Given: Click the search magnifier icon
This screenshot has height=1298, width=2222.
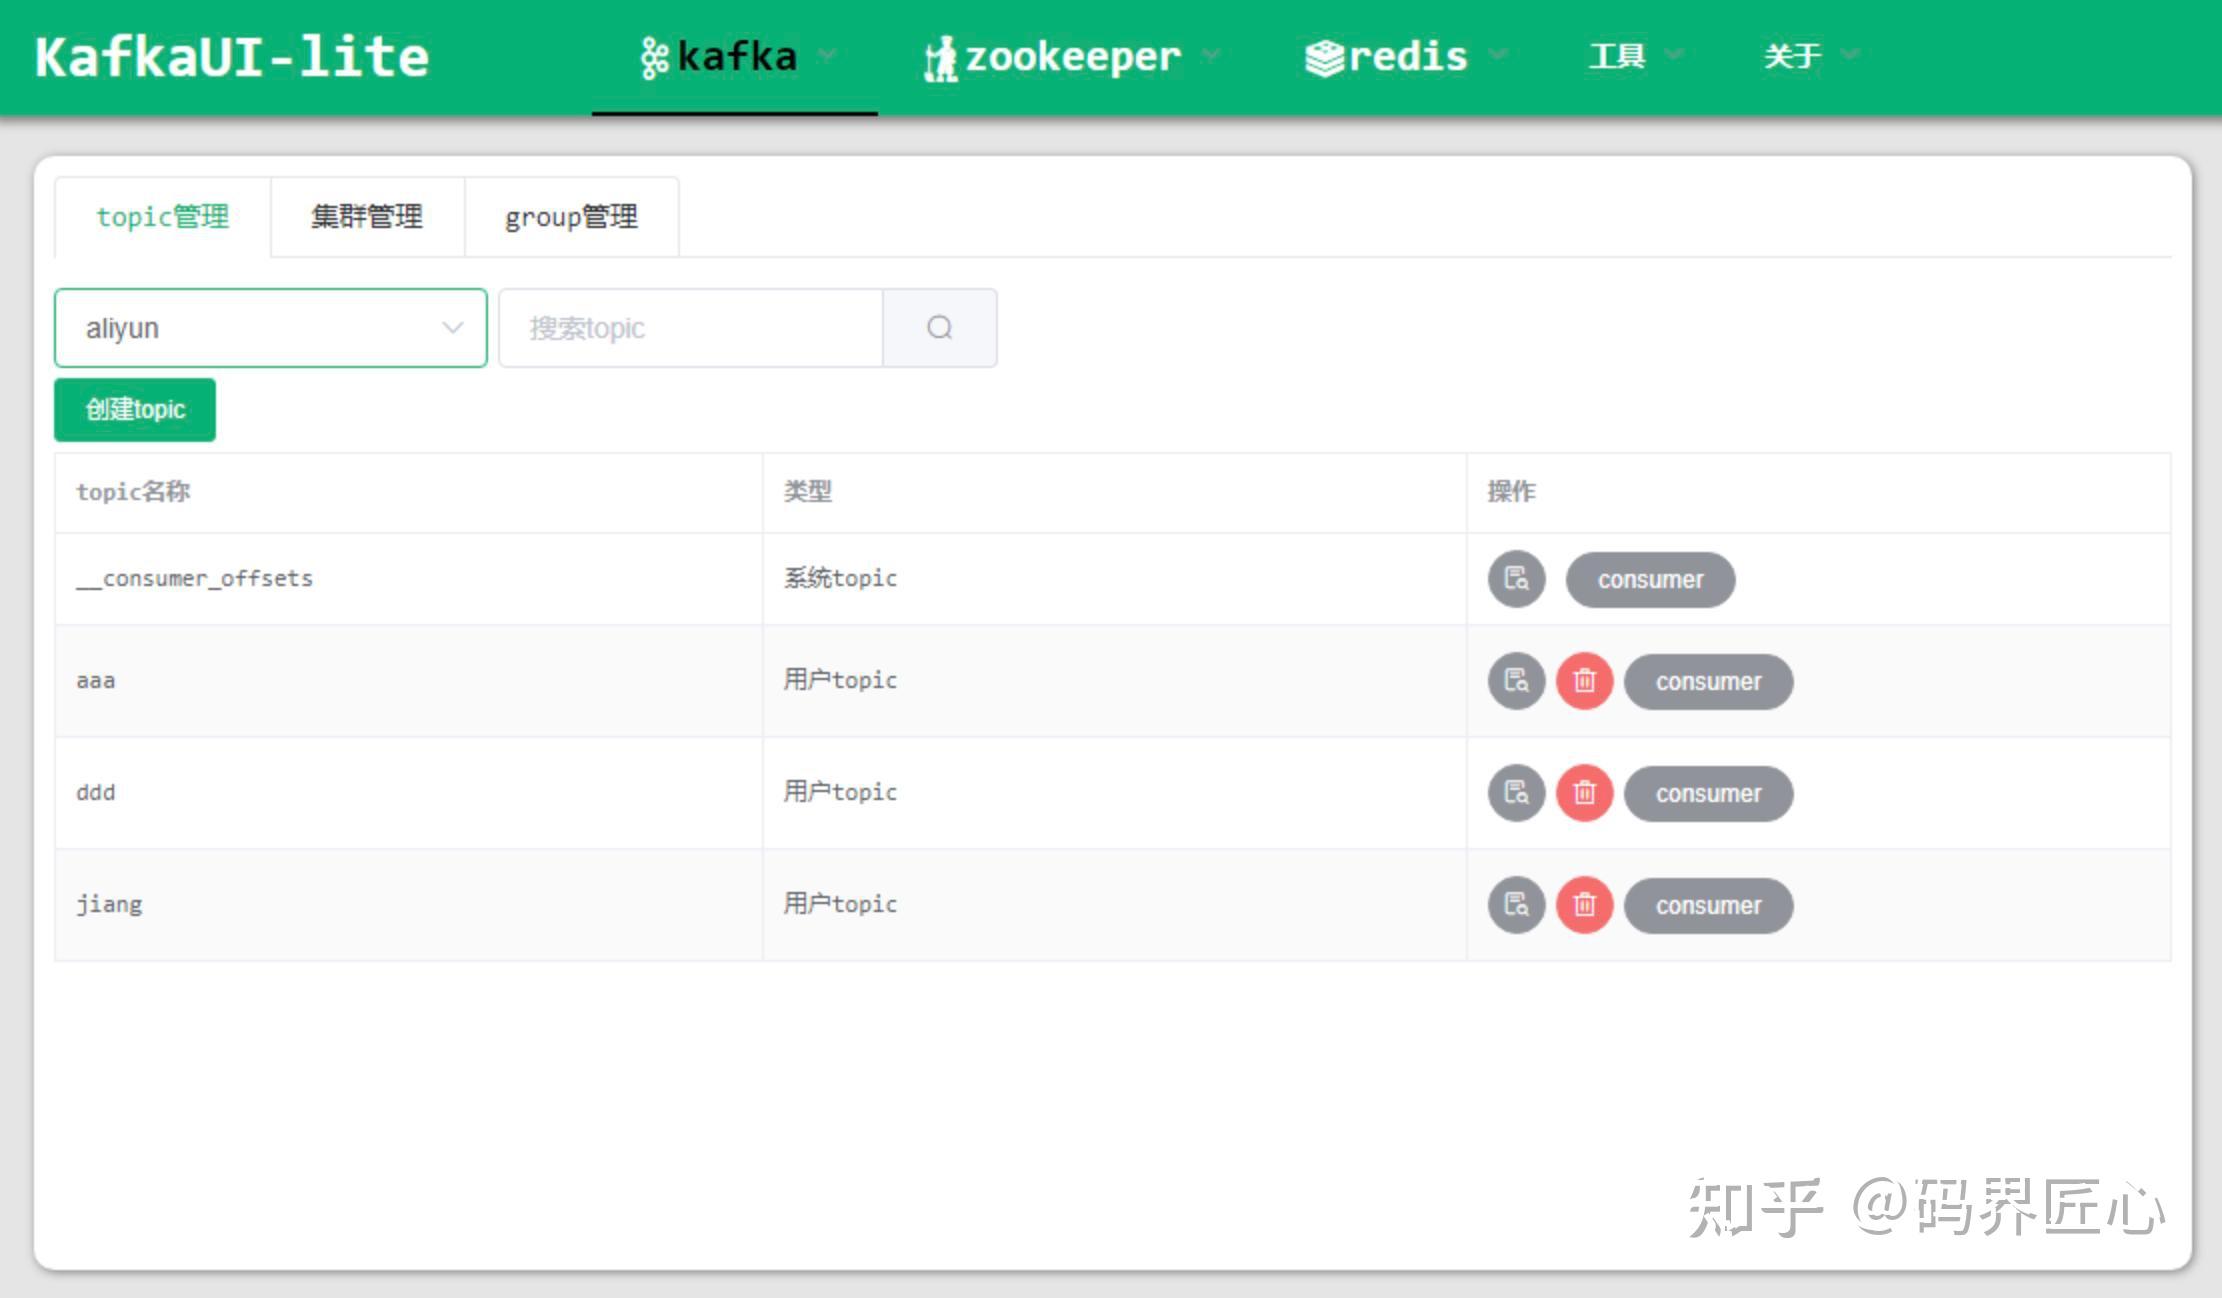Looking at the screenshot, I should (x=939, y=327).
